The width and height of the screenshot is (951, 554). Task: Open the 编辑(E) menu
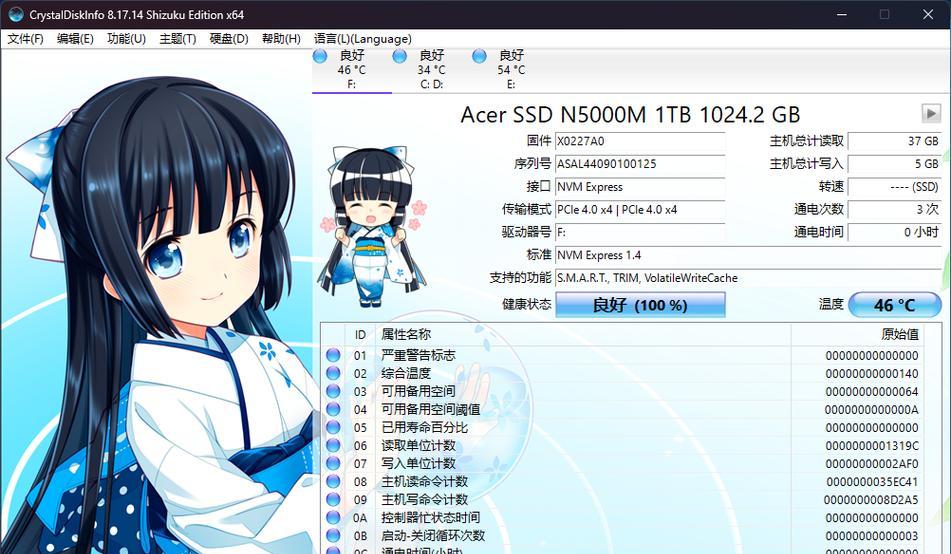(75, 39)
